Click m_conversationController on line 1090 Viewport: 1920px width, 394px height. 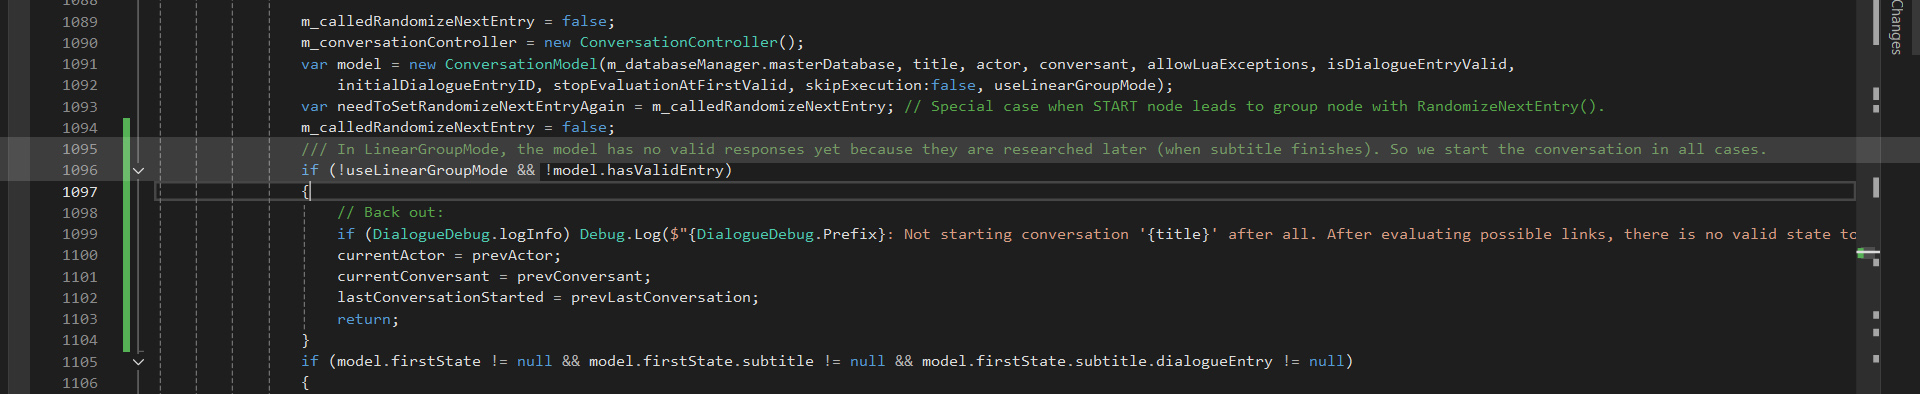(x=408, y=42)
